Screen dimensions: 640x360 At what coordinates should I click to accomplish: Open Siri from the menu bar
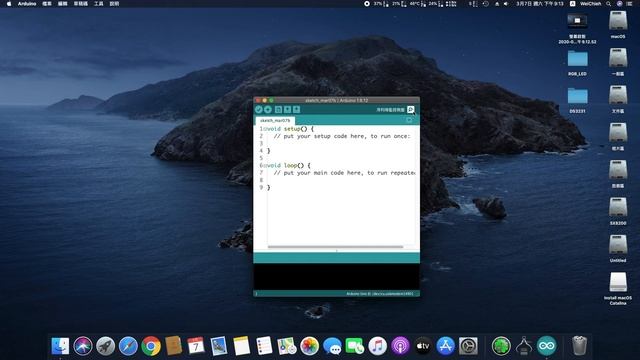point(619,4)
